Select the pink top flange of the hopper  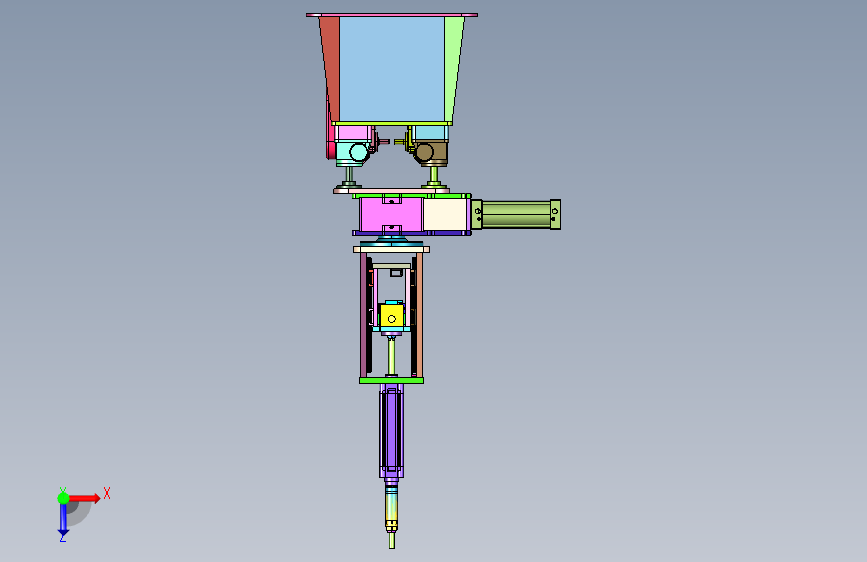coord(392,15)
